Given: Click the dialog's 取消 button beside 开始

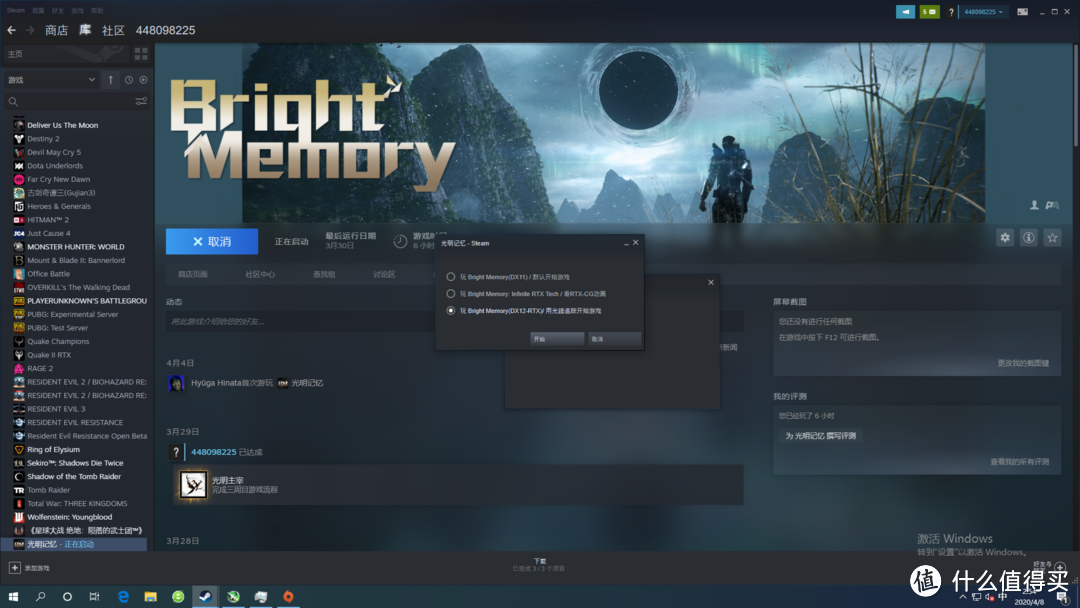Looking at the screenshot, I should (614, 339).
